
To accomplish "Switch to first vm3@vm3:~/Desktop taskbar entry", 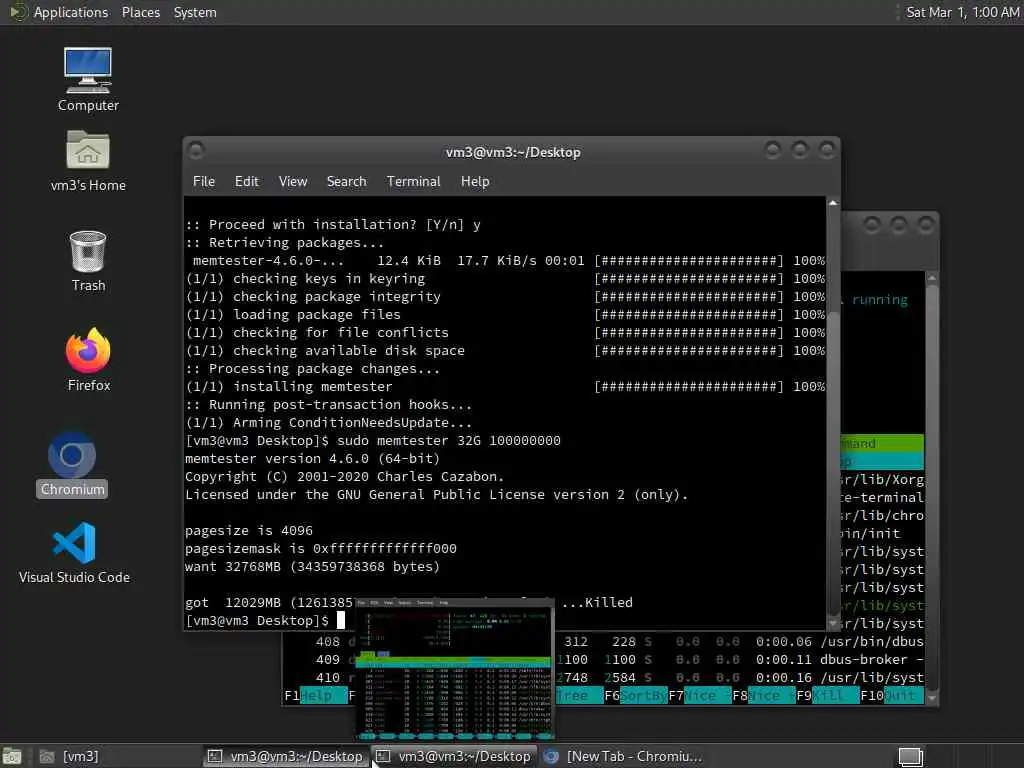I will click(x=285, y=757).
